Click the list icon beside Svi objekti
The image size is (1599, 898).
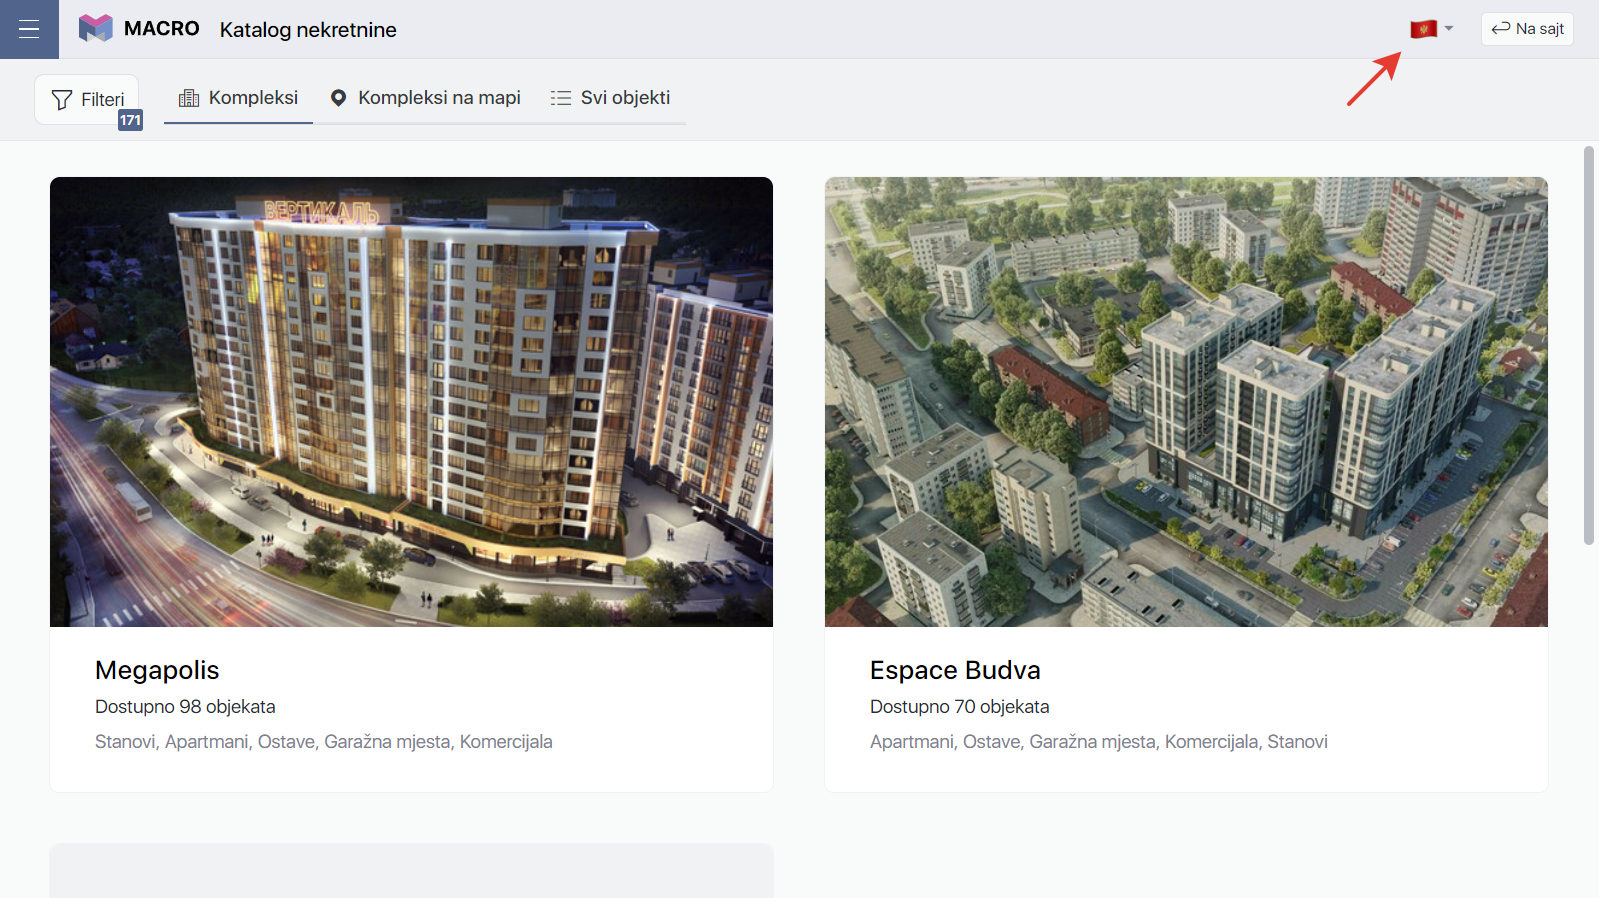561,98
